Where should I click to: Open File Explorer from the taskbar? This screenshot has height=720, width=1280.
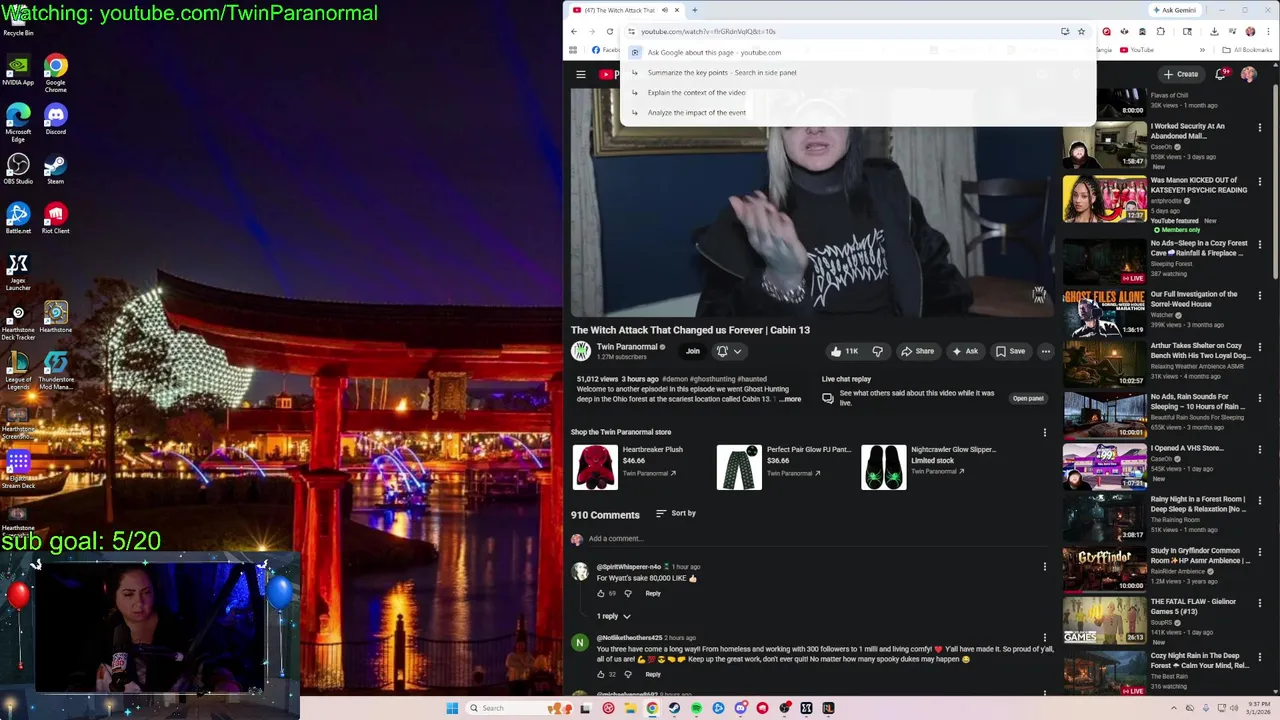point(630,708)
